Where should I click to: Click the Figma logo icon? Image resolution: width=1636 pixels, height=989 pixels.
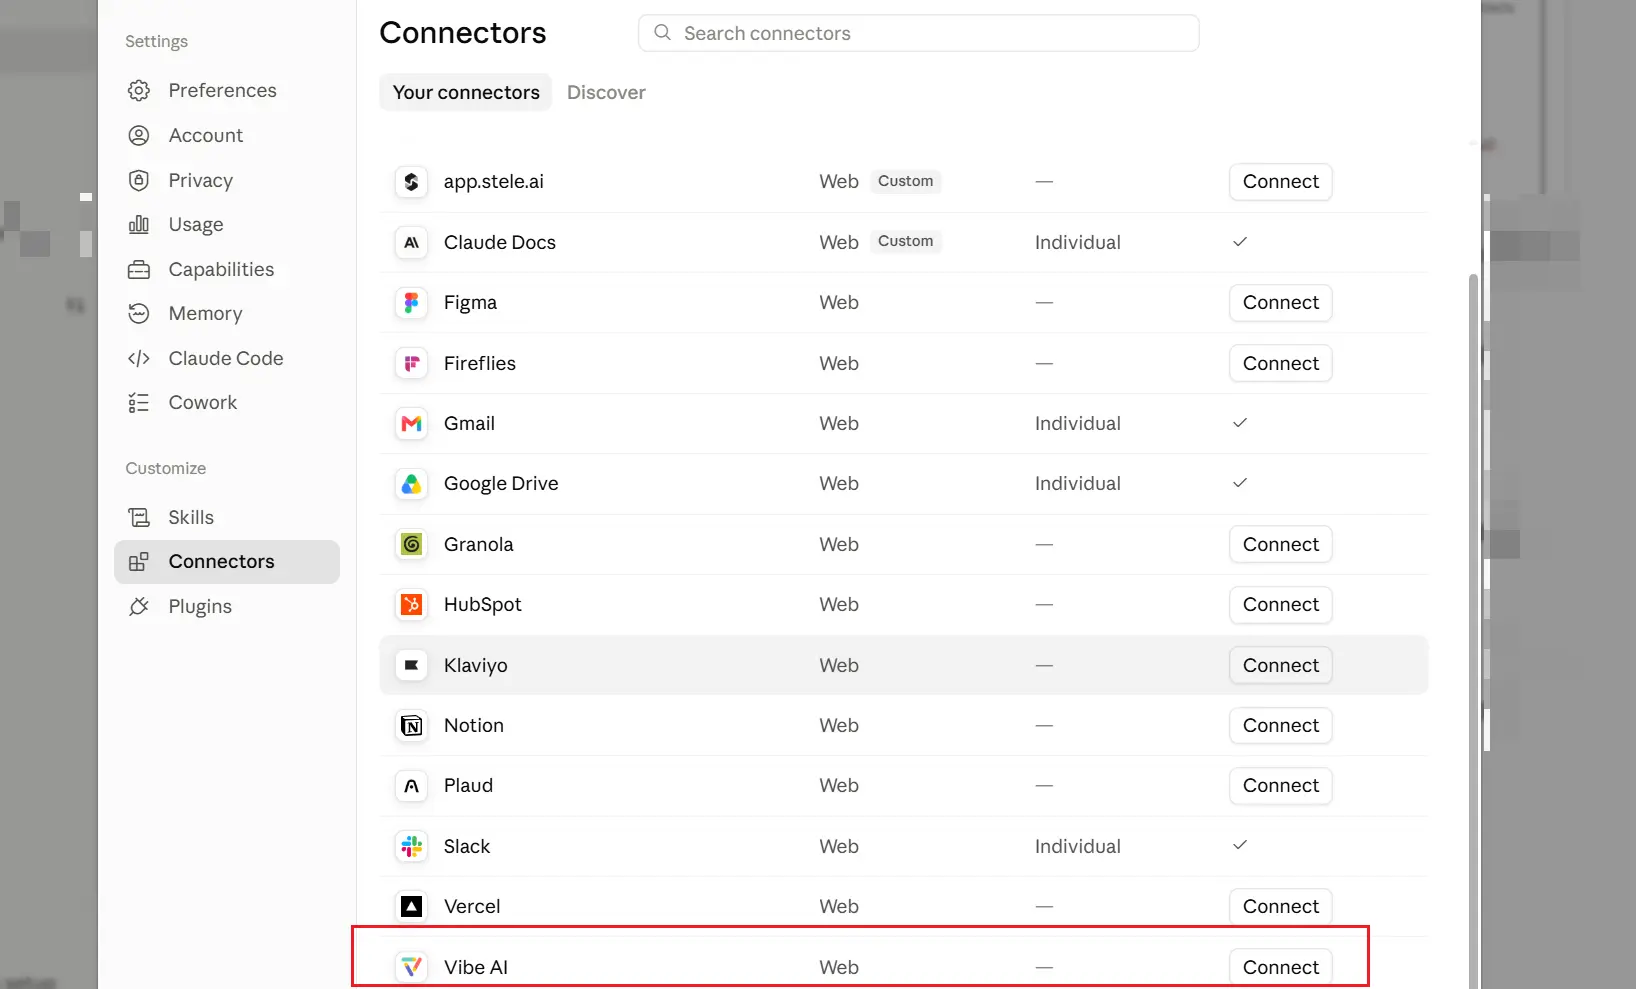point(411,302)
